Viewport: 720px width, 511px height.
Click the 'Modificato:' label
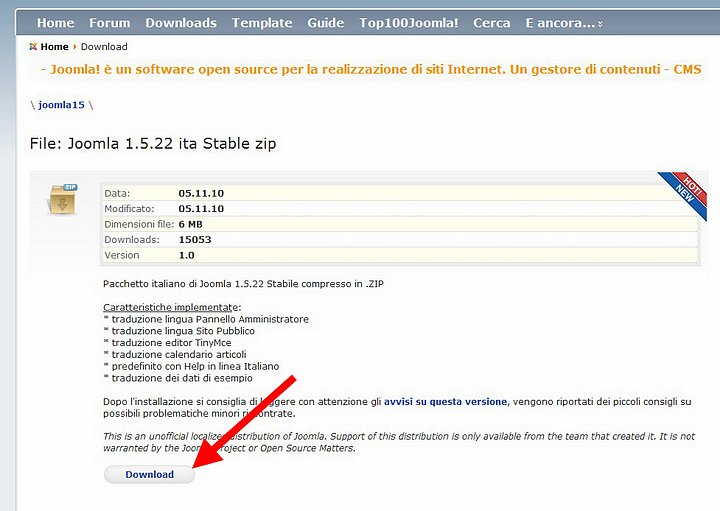[129, 209]
